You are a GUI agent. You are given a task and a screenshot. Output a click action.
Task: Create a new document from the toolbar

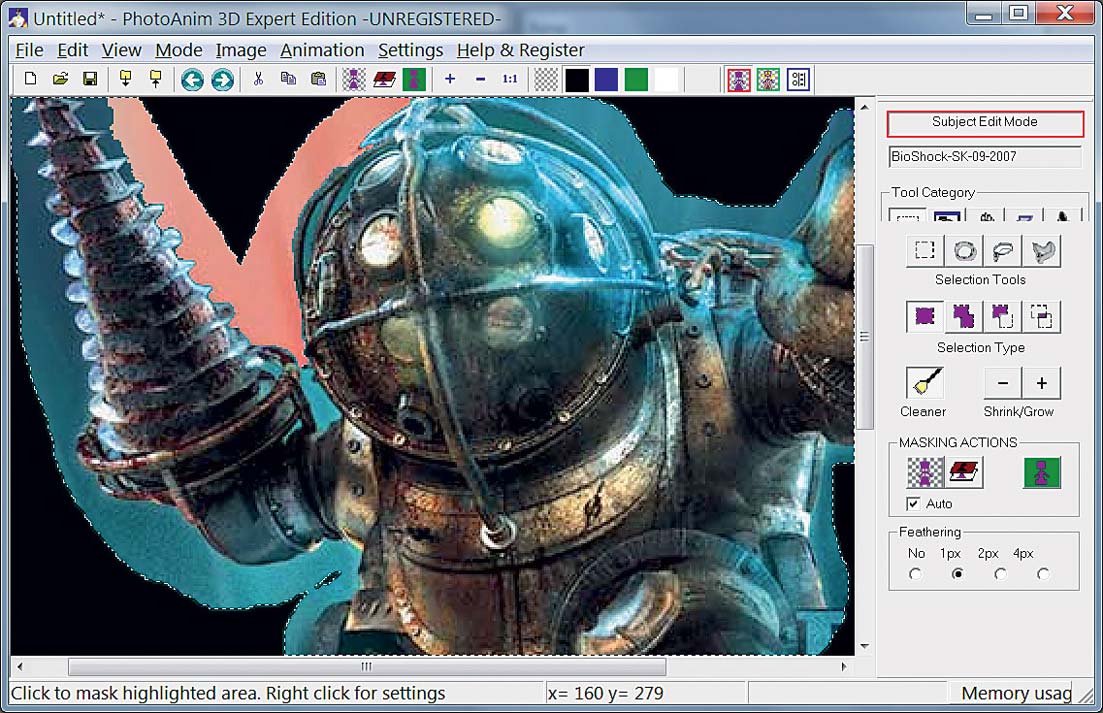pyautogui.click(x=30, y=79)
